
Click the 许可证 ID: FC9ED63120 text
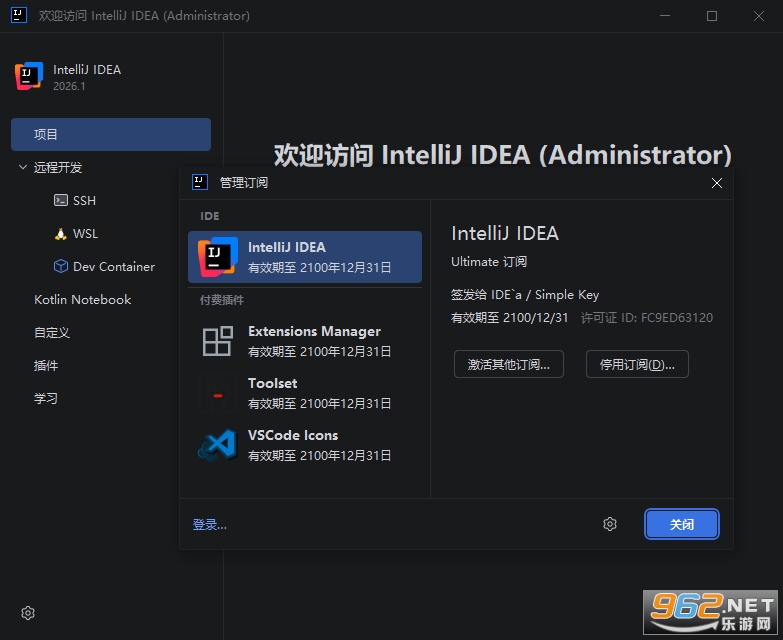pos(647,318)
